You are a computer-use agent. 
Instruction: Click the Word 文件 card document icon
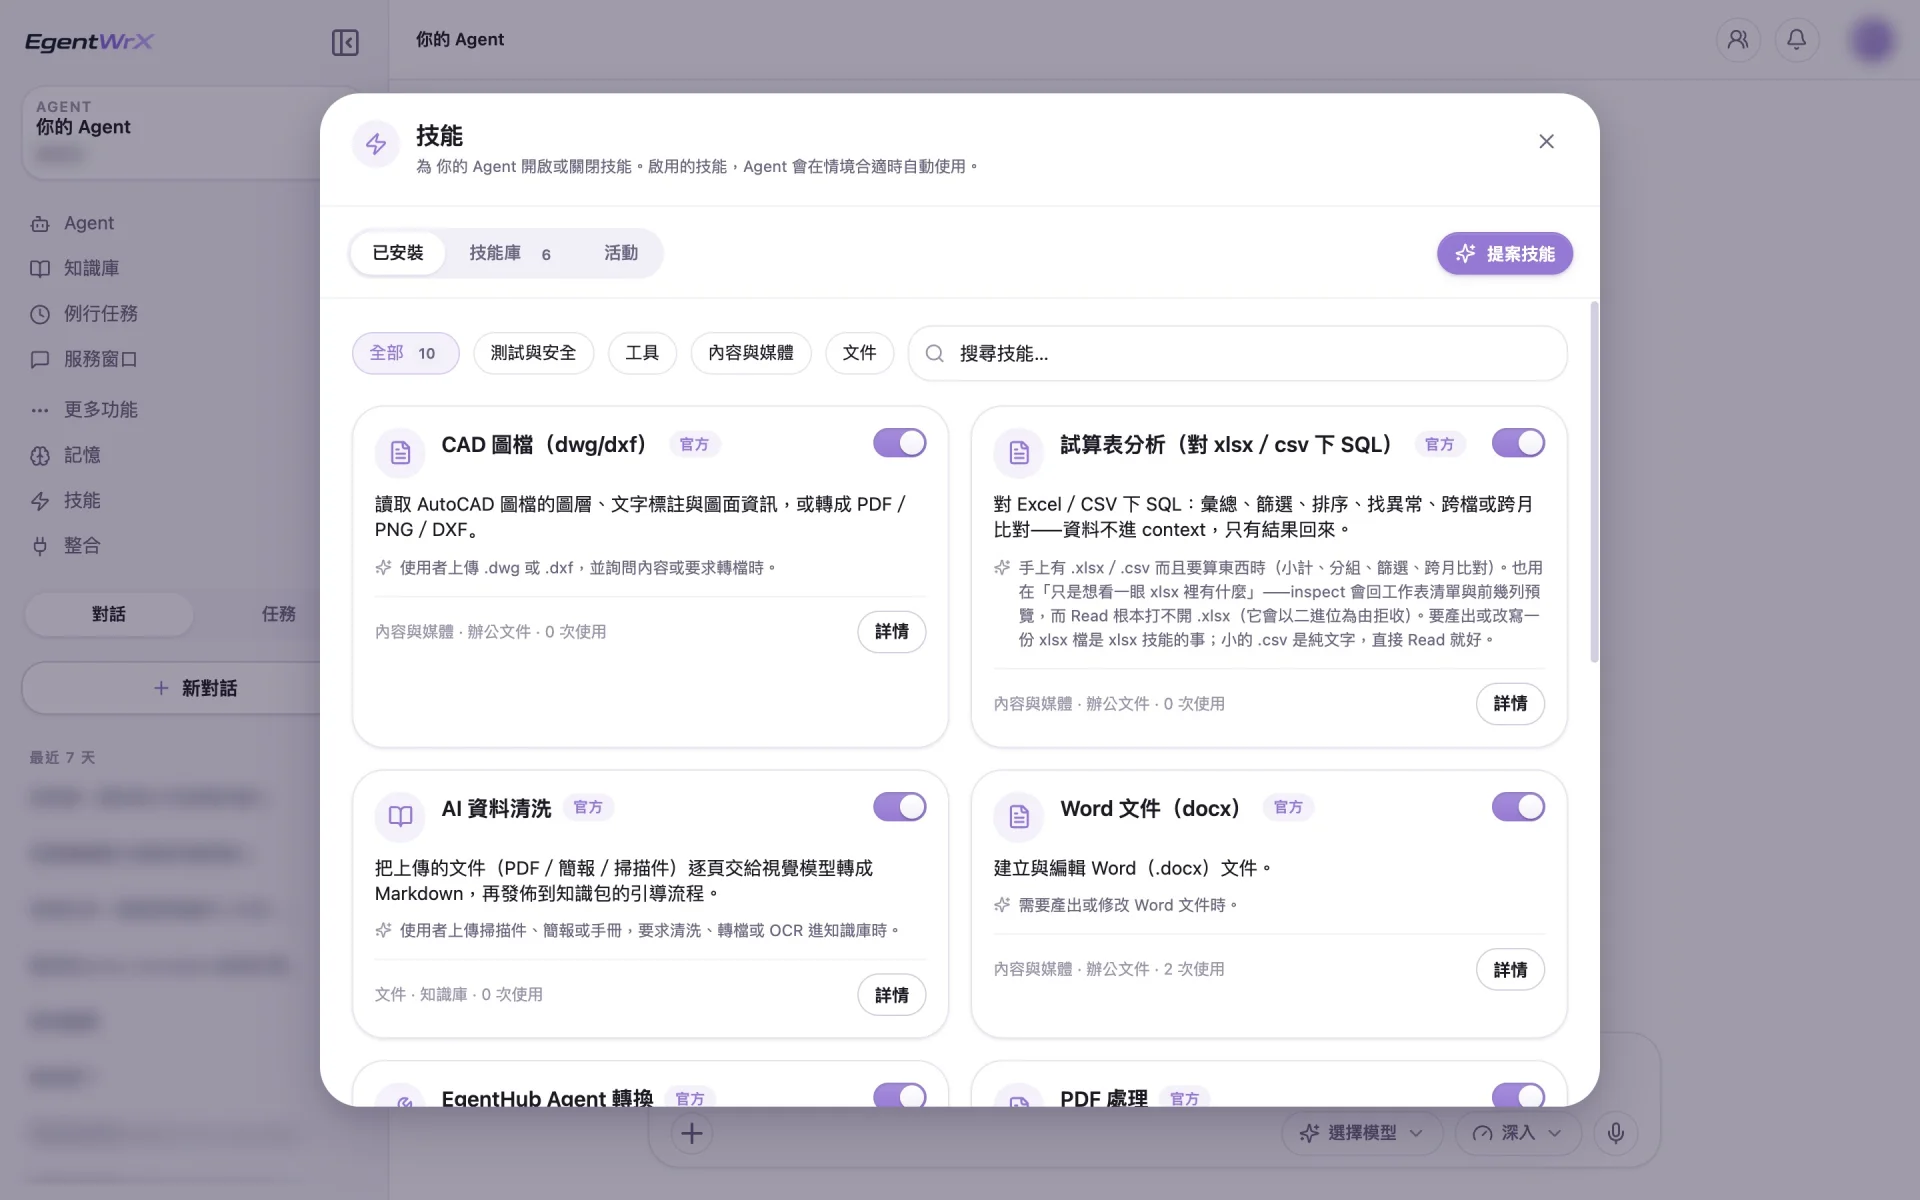pos(1019,816)
